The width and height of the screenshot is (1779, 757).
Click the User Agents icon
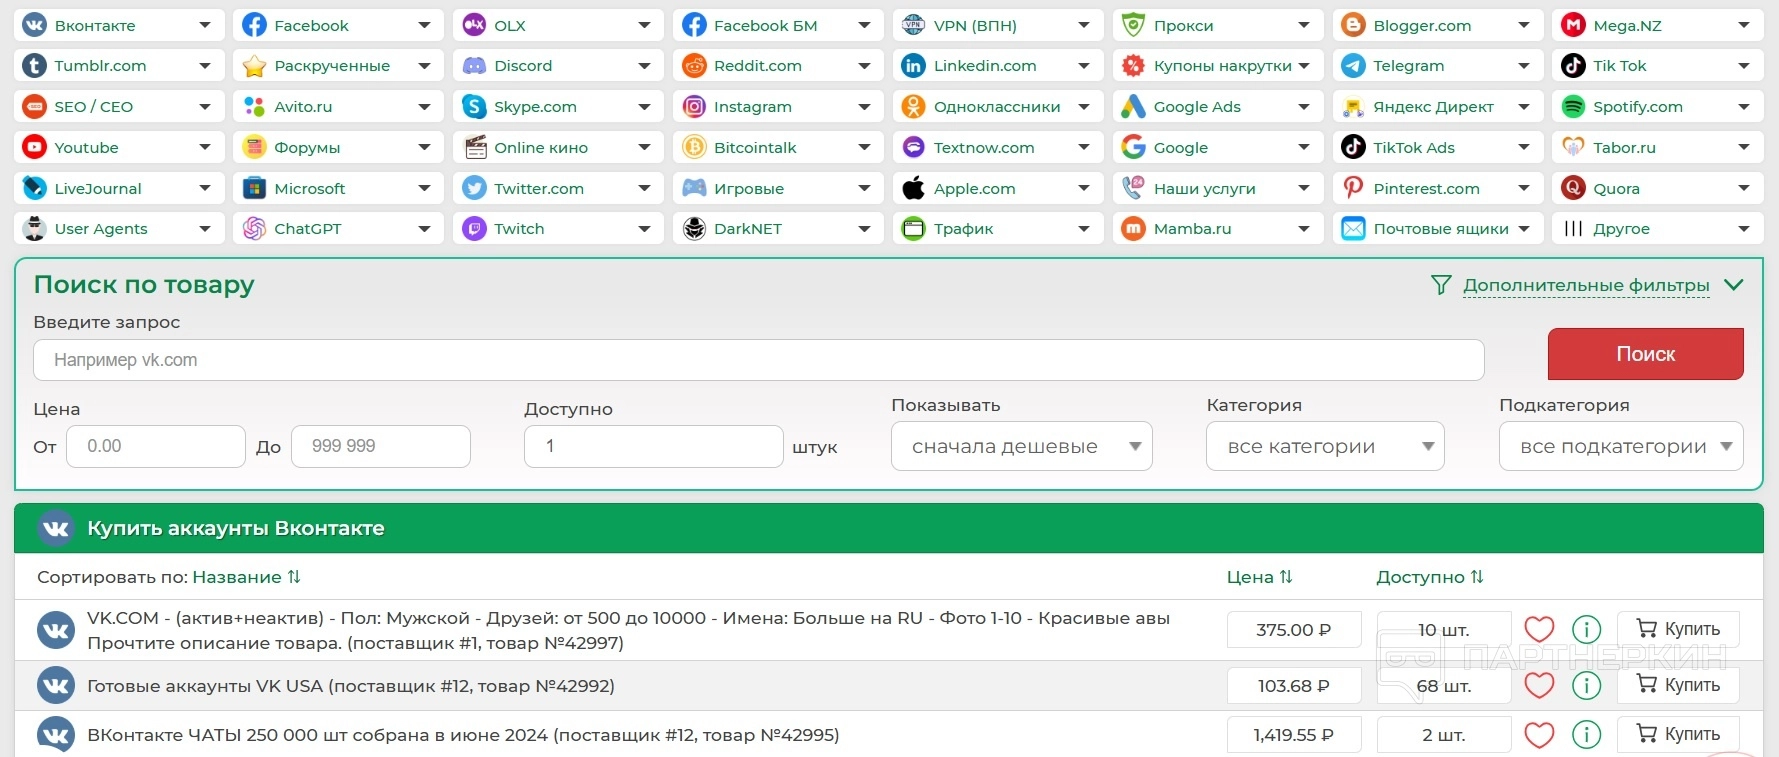[x=35, y=229]
